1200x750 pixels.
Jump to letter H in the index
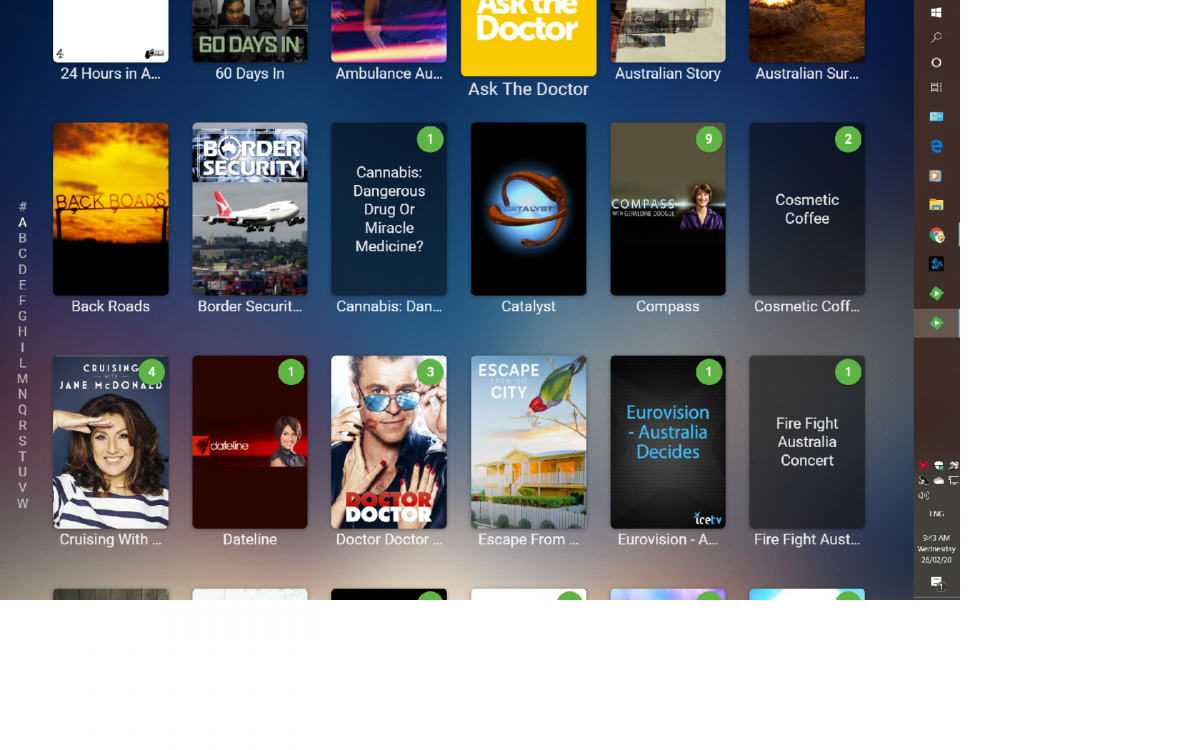(22, 331)
